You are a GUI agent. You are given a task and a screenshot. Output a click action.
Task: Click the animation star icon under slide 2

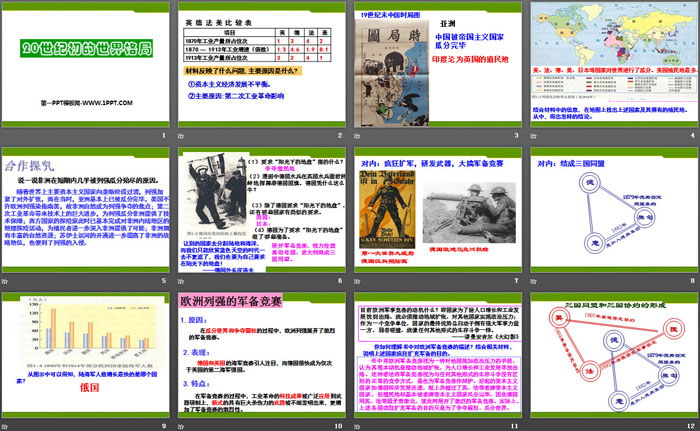181,136
